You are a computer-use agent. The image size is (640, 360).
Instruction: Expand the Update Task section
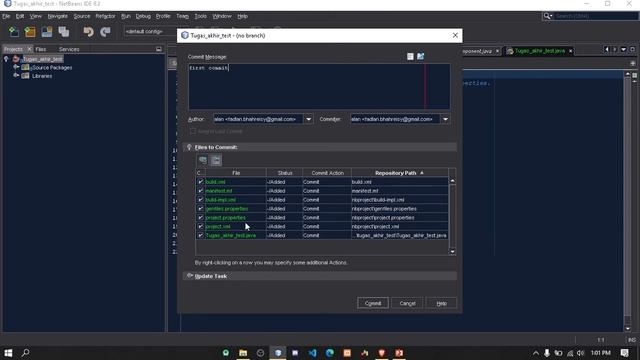point(189,276)
